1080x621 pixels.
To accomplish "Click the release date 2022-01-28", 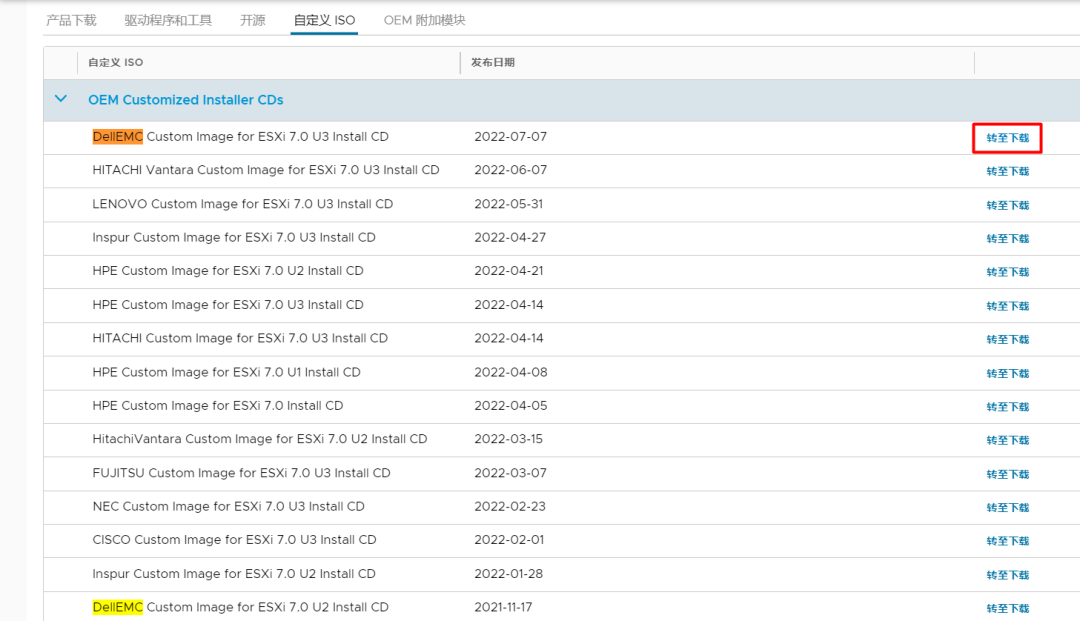I will pos(508,573).
